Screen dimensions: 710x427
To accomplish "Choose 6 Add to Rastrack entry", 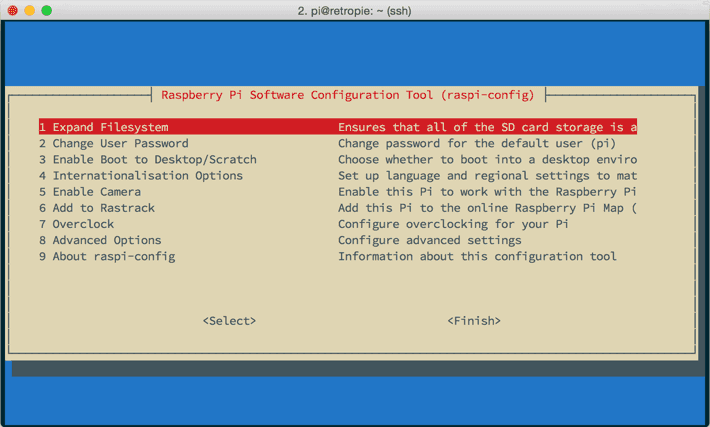I will pyautogui.click(x=97, y=208).
